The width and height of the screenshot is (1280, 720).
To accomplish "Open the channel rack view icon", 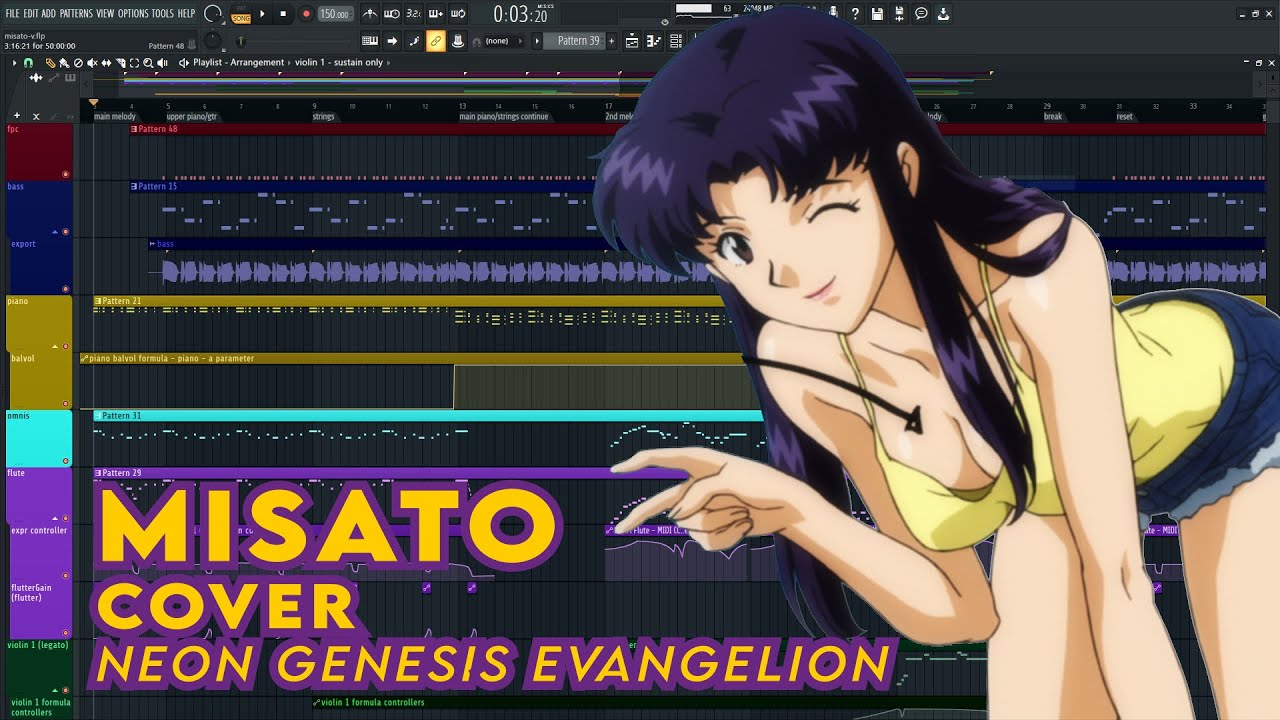I will coord(675,41).
